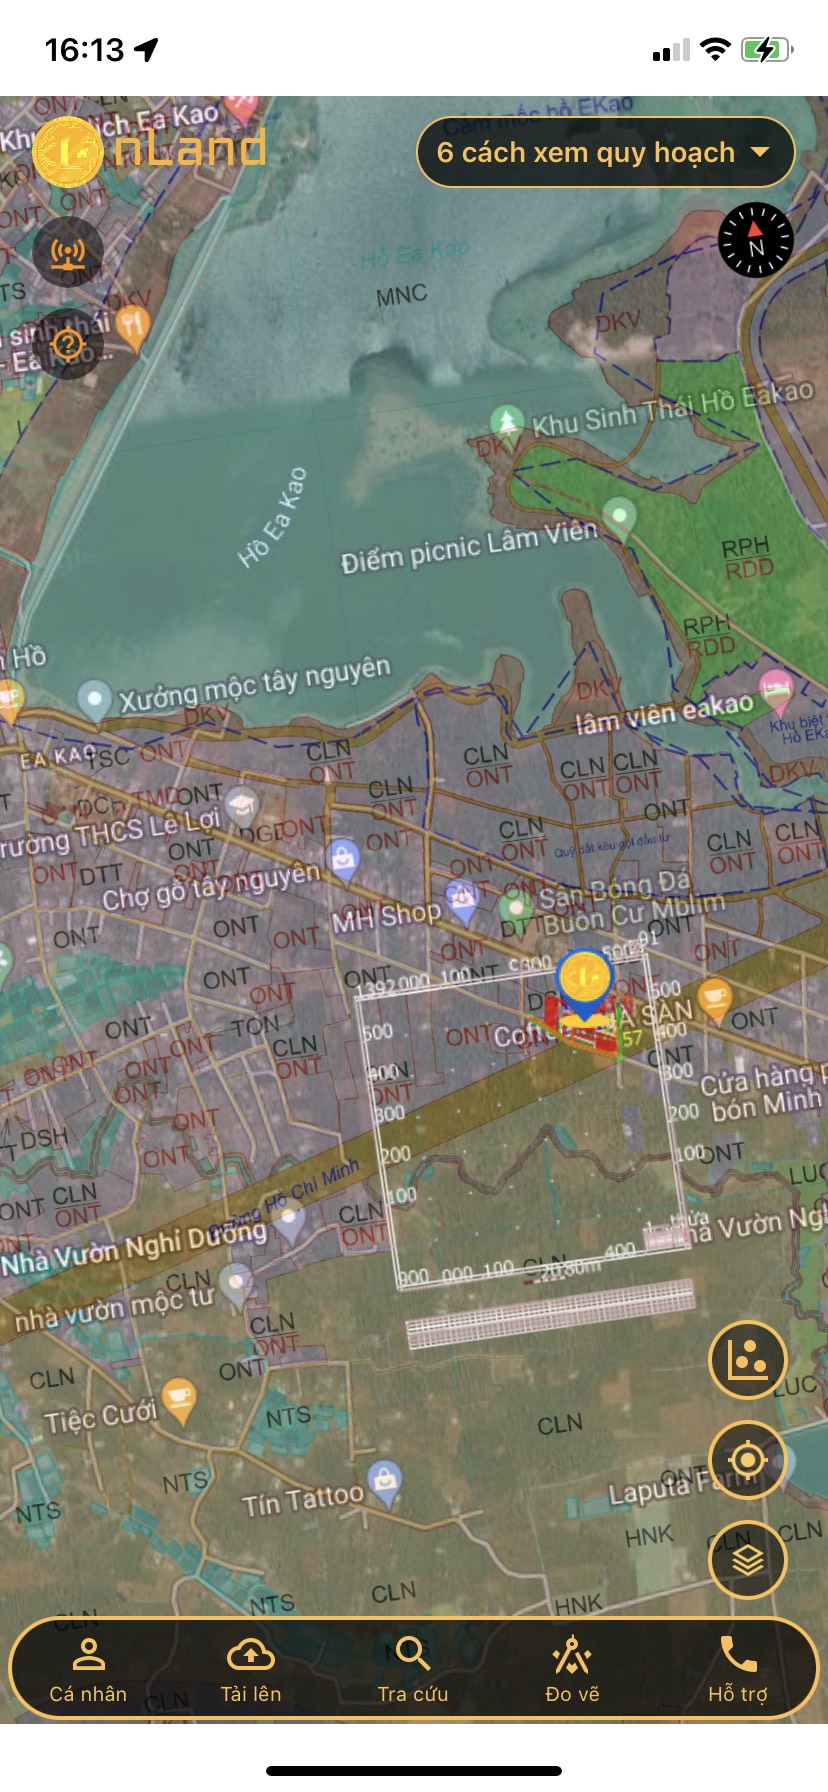
Task: Tap the Xưởng mộc tây nguyên map pin
Action: (94, 698)
